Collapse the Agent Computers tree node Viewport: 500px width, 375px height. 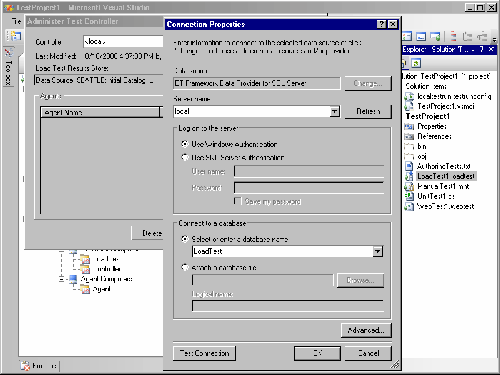61,279
